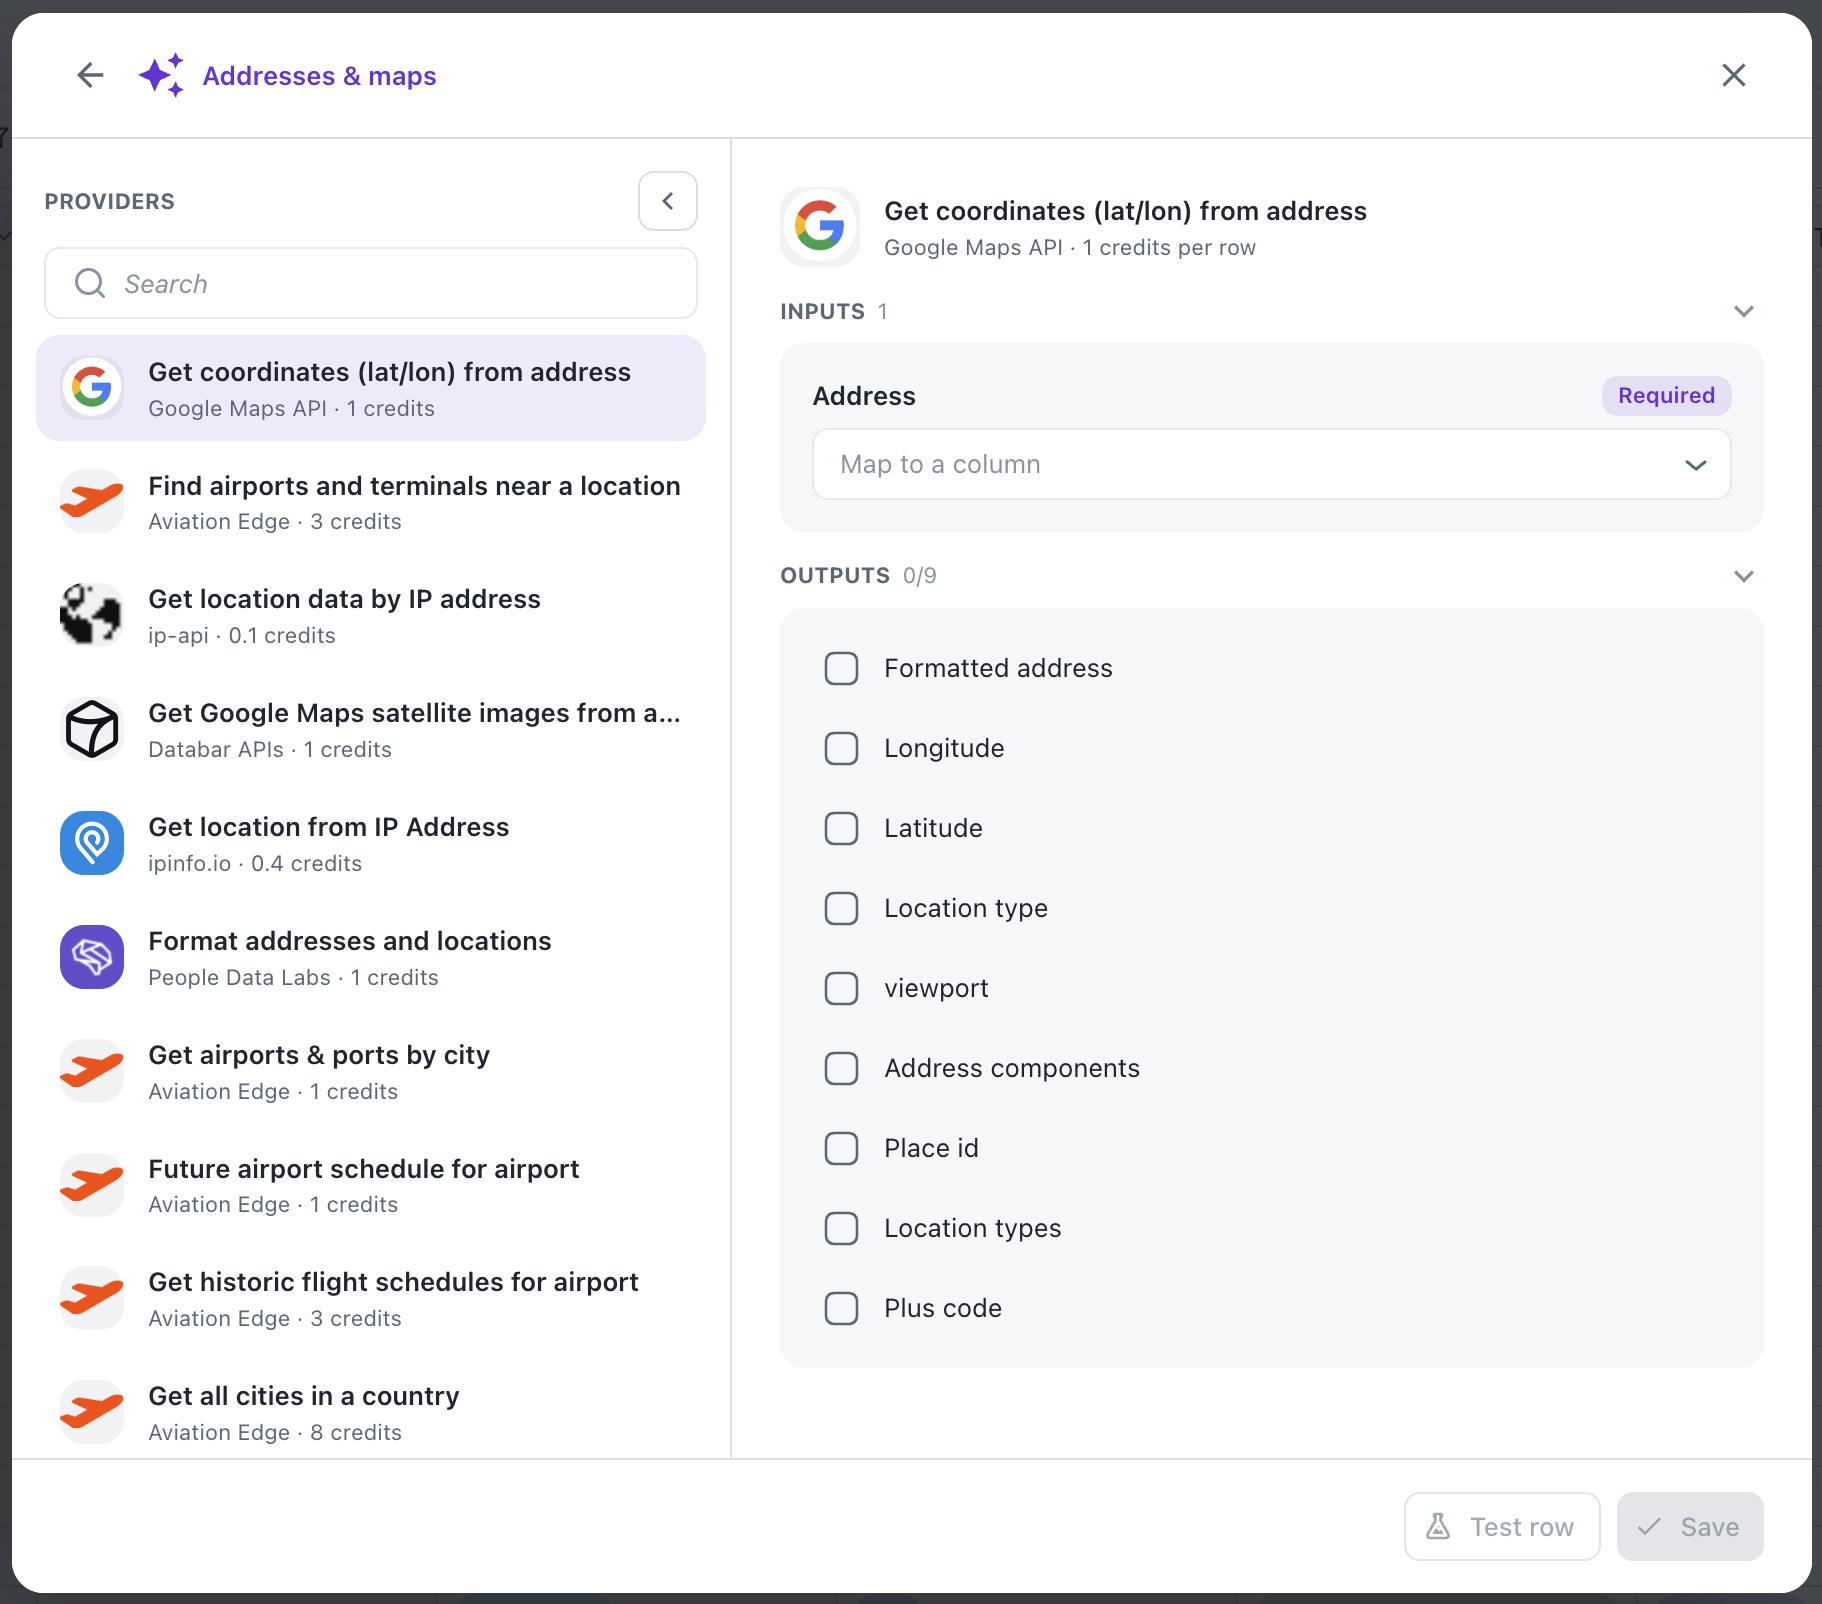Collapse the OUTPUTS section chevron

click(1743, 576)
